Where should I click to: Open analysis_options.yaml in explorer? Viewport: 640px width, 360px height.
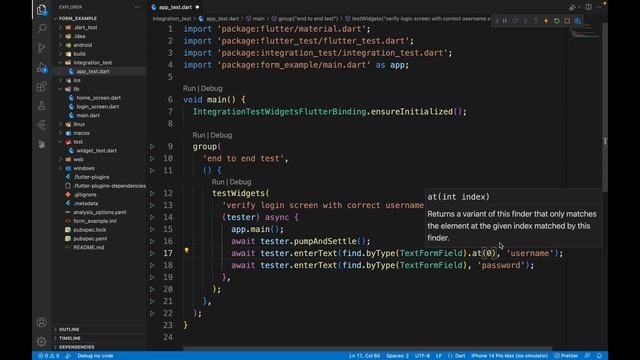tap(99, 212)
